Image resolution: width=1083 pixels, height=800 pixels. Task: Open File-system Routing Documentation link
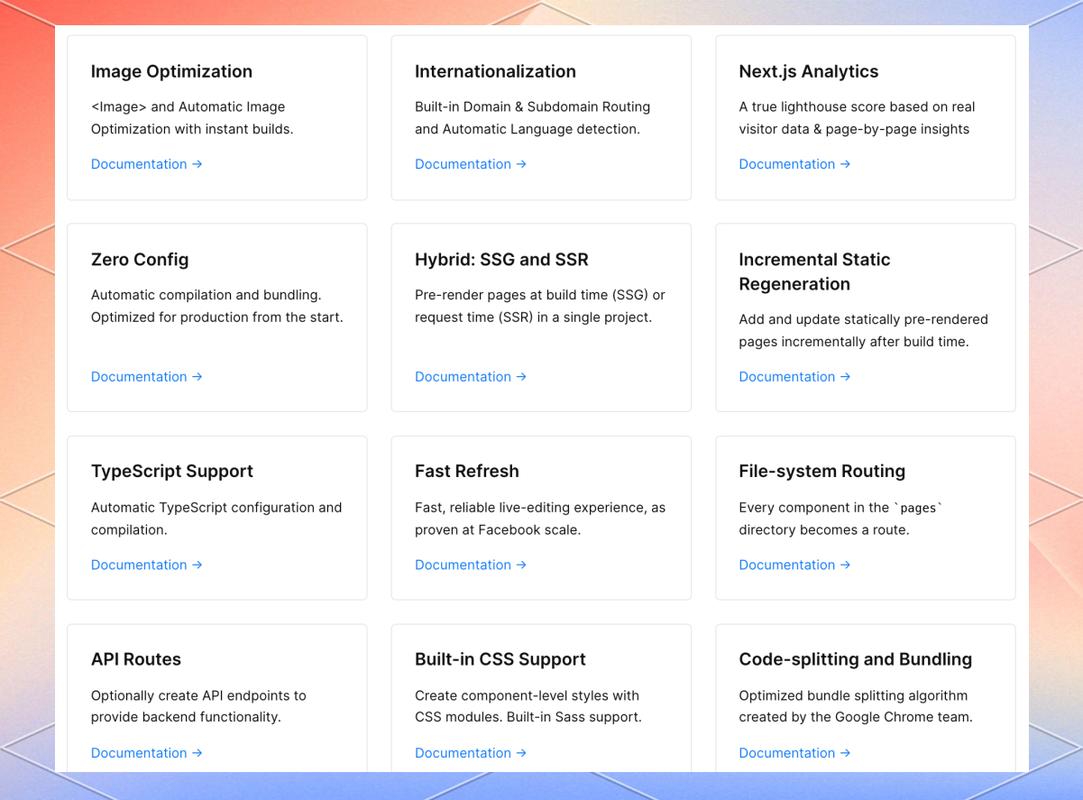tap(794, 565)
